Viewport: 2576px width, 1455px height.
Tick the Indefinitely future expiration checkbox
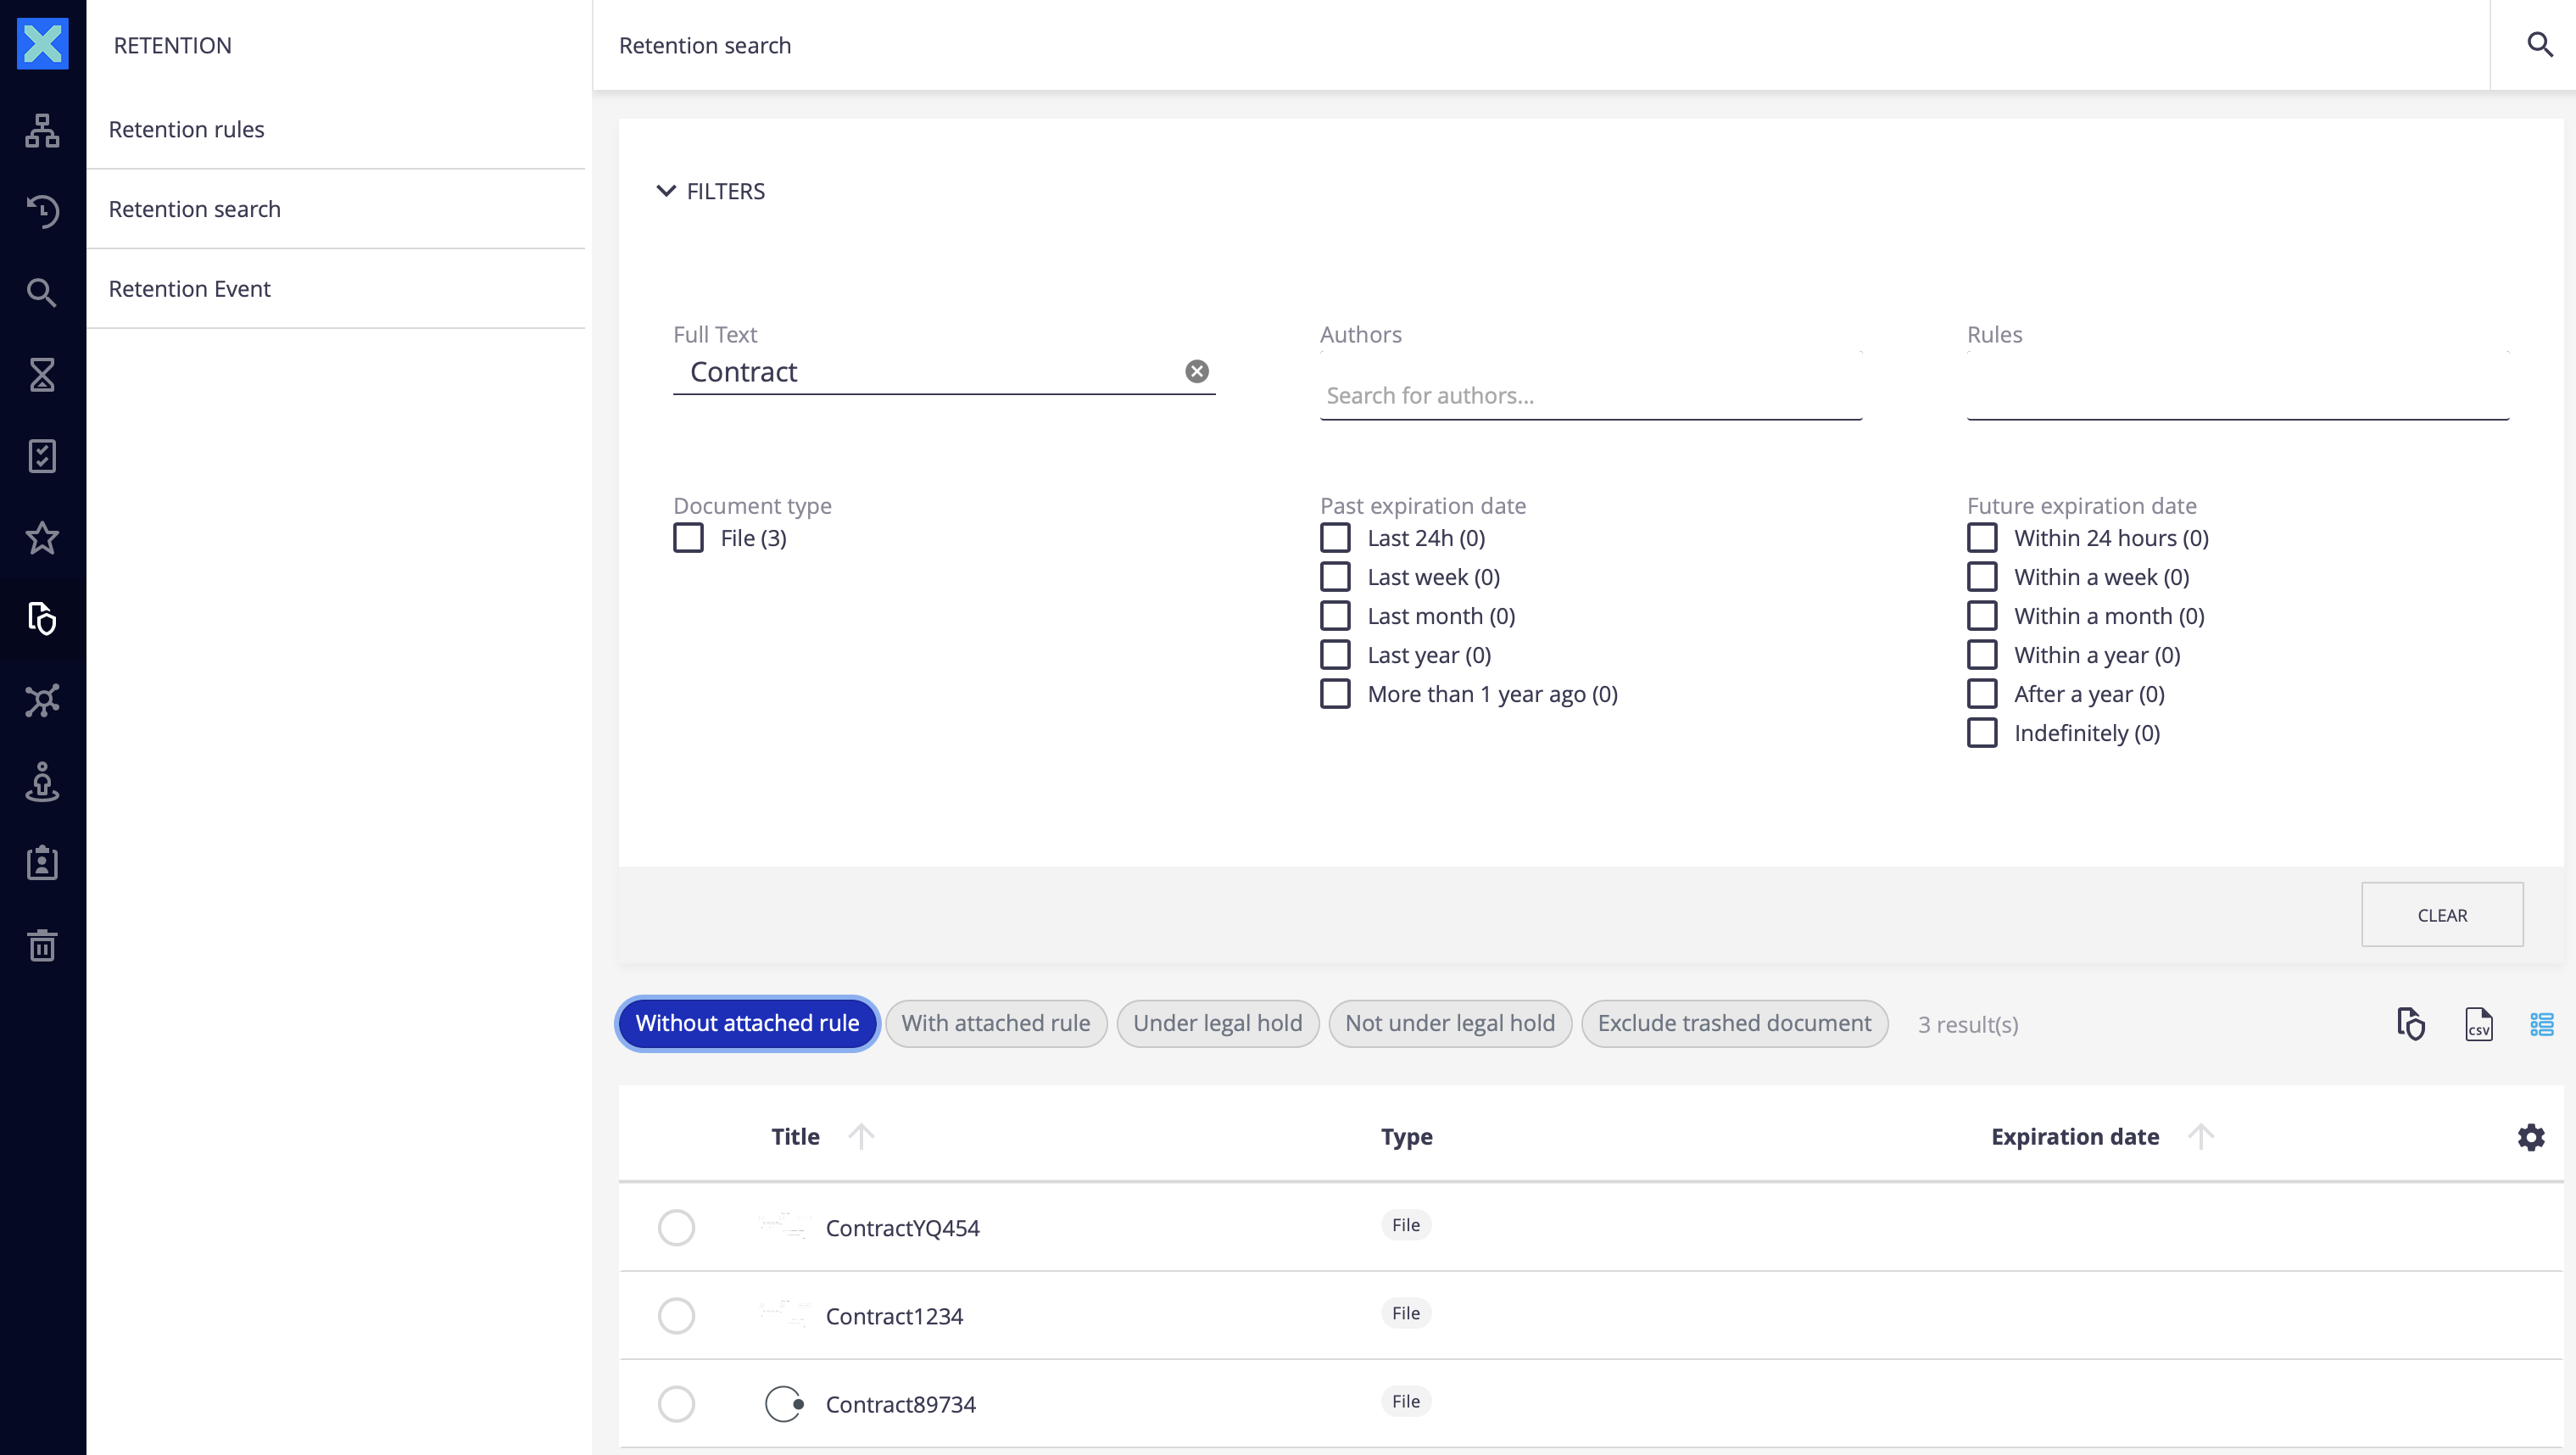point(1981,733)
